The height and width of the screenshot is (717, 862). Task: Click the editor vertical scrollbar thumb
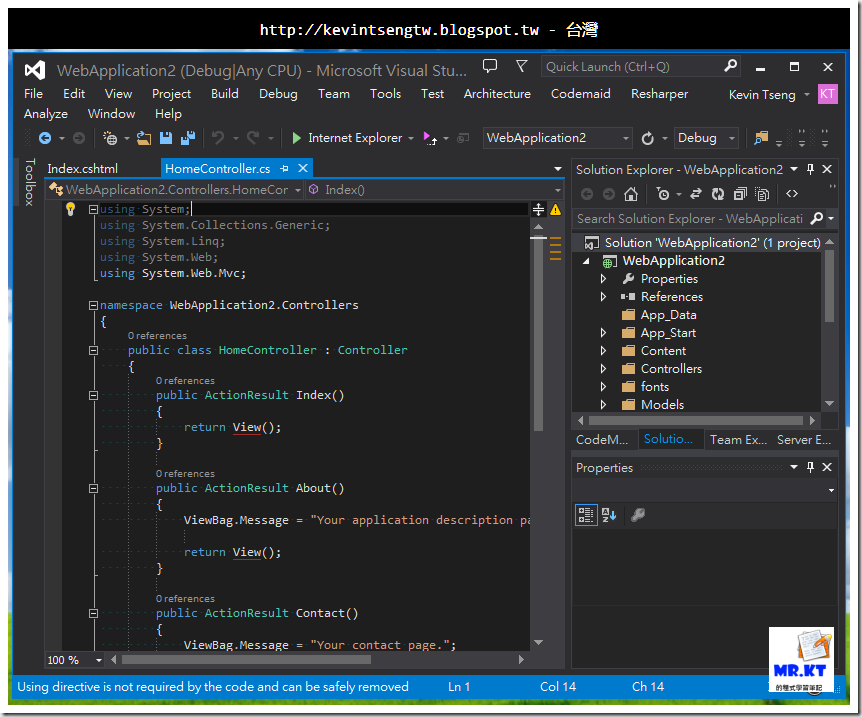[538, 333]
